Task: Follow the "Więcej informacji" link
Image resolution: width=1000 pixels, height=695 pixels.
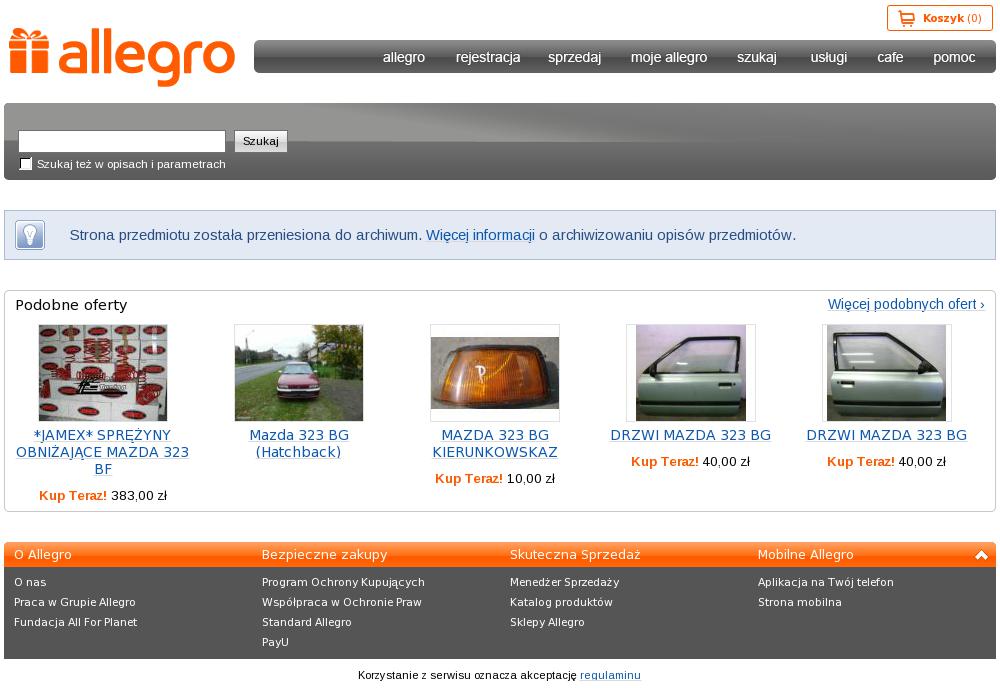Action: [x=480, y=235]
